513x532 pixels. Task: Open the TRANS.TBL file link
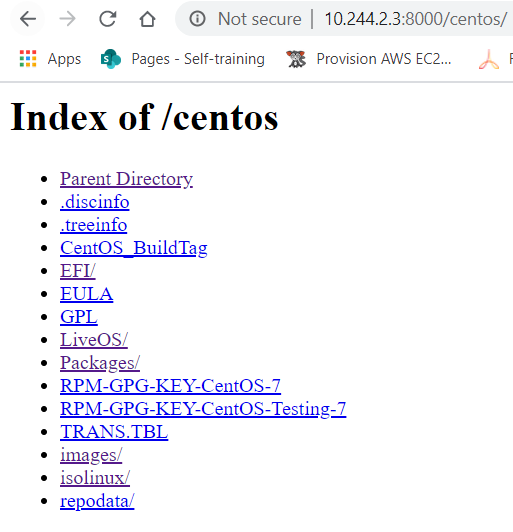(114, 432)
